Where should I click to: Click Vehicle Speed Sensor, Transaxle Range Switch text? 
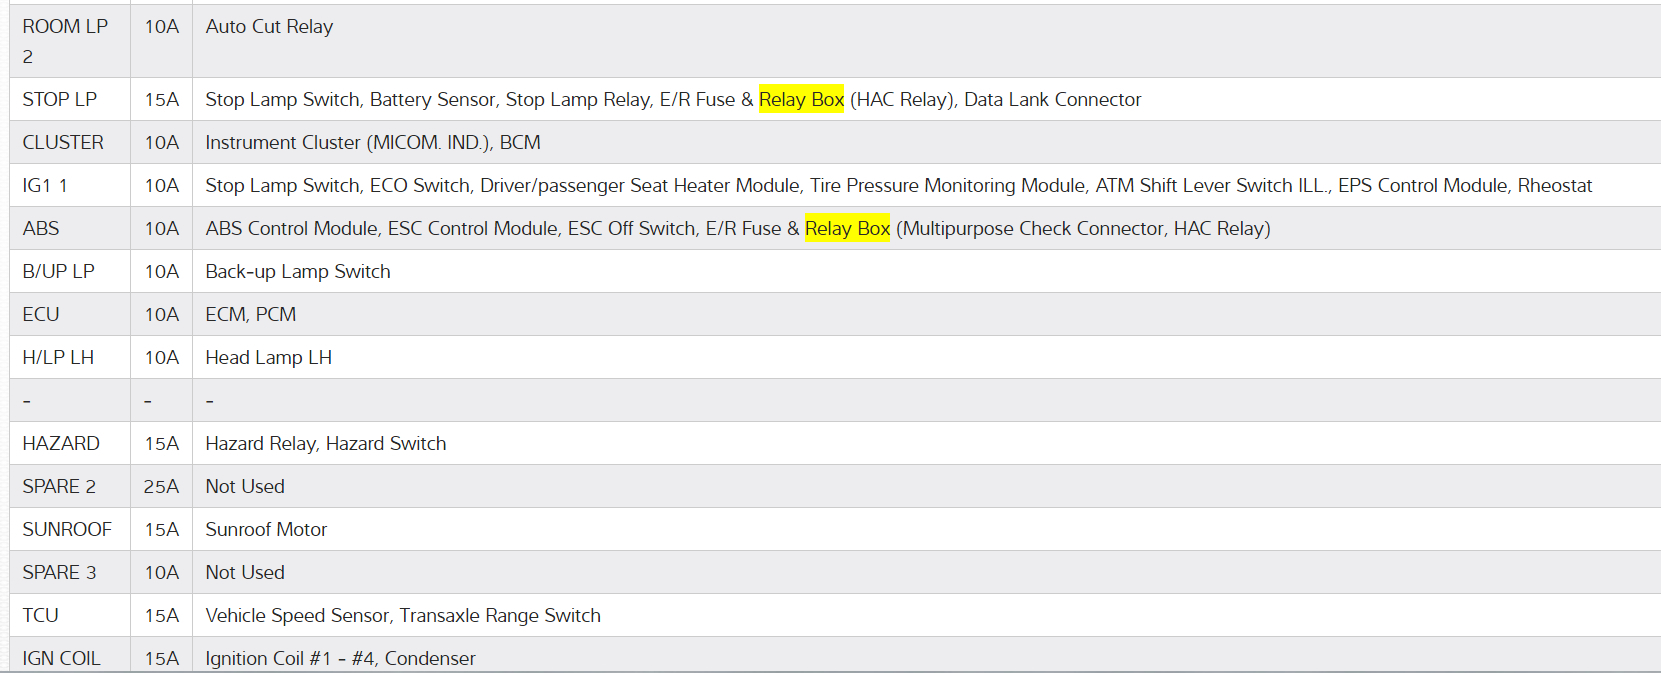click(x=403, y=615)
